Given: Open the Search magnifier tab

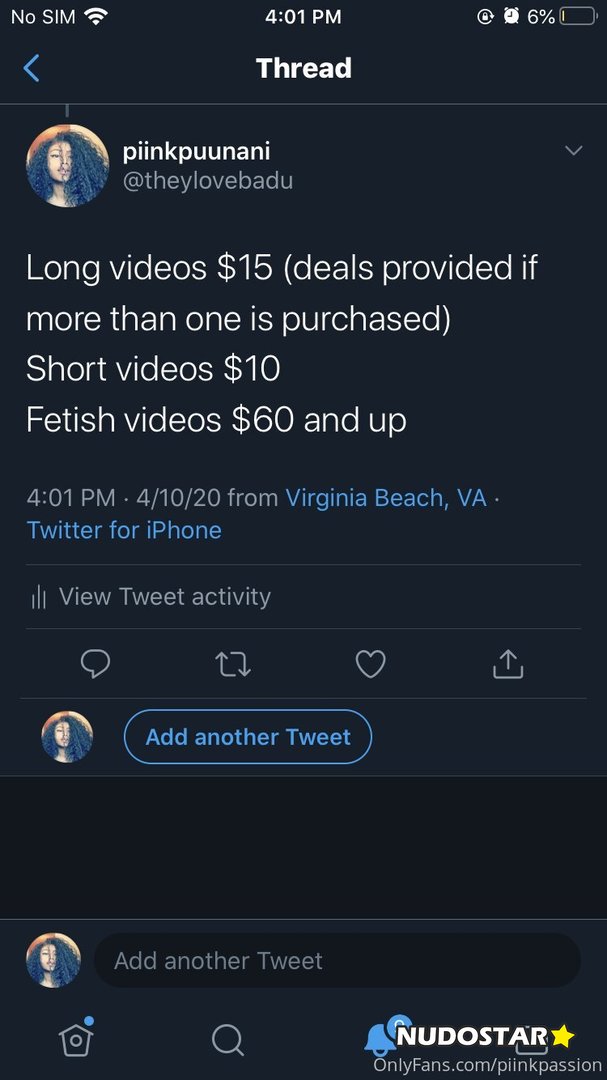Looking at the screenshot, I should click(228, 1040).
